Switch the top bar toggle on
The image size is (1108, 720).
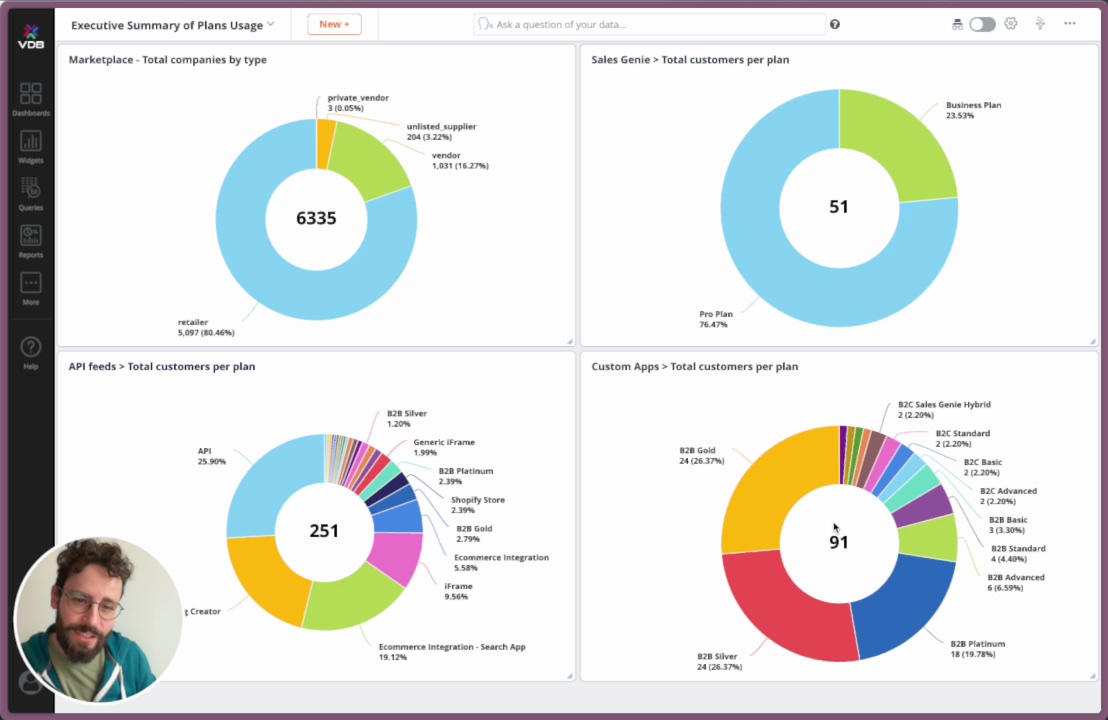[x=982, y=24]
